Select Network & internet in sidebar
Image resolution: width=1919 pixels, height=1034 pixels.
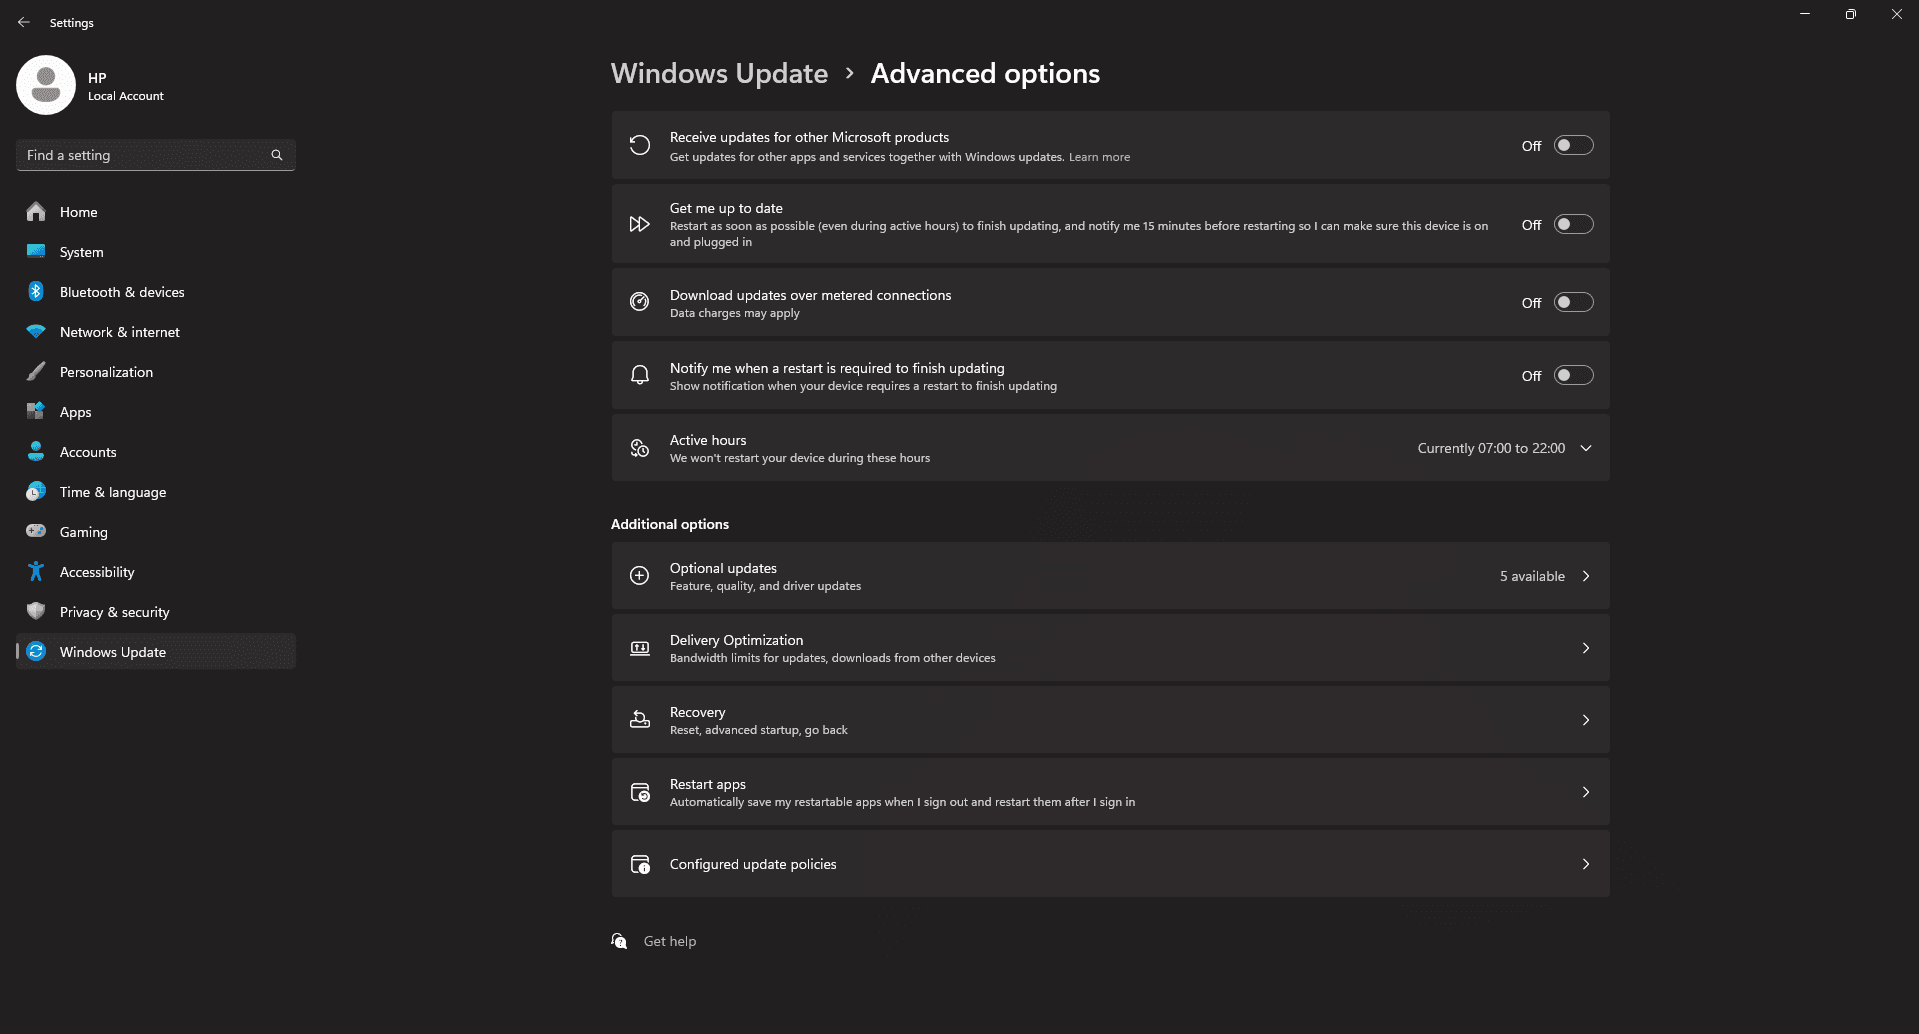(120, 332)
